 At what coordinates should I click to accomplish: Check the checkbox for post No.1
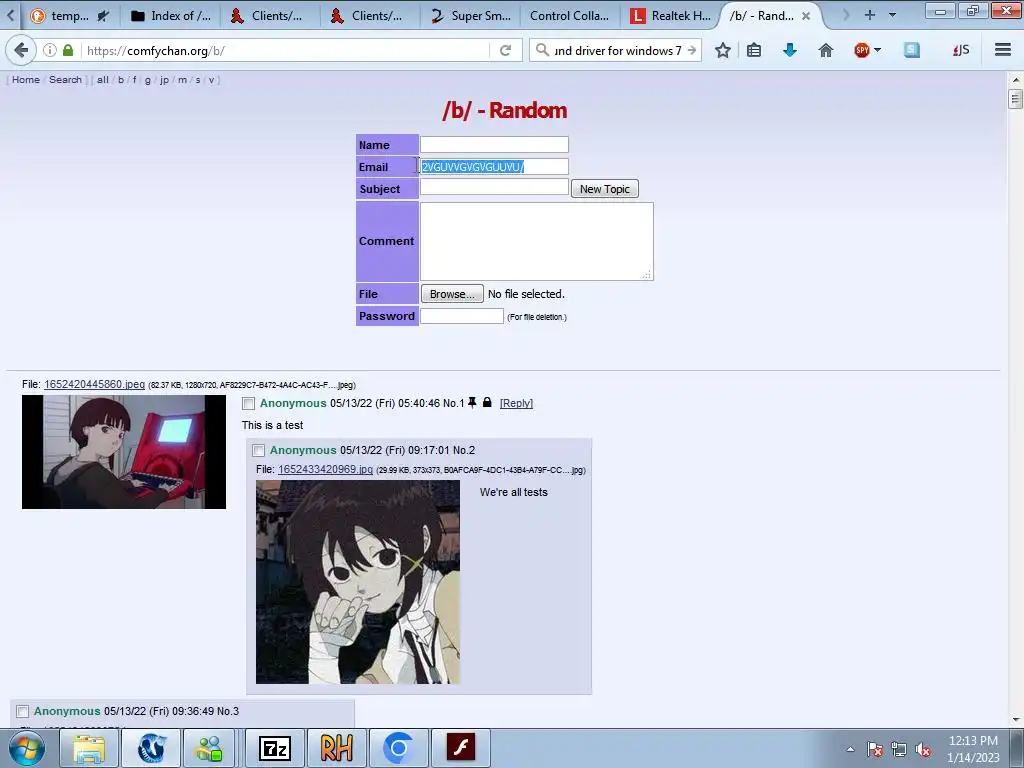pyautogui.click(x=248, y=404)
